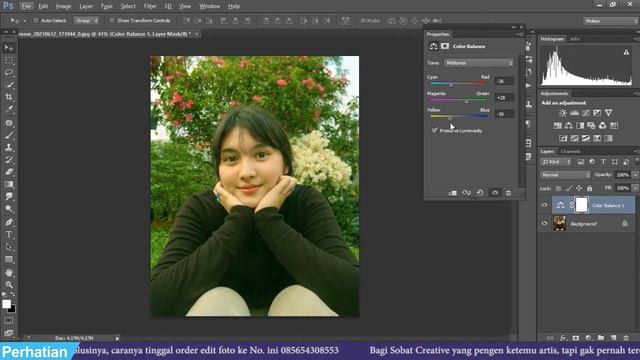
Task: Select the Lasso tool
Action: tap(9, 73)
